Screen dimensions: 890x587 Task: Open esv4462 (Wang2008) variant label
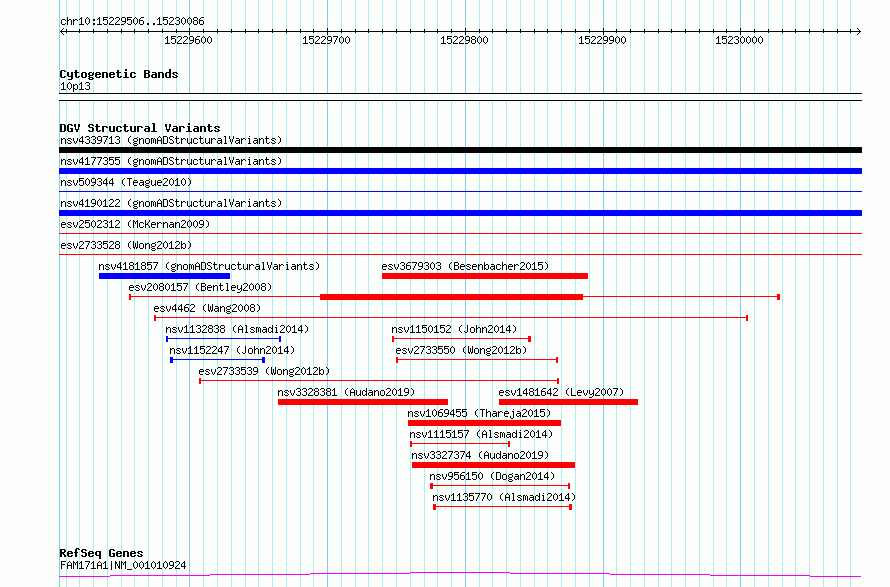pos(207,308)
